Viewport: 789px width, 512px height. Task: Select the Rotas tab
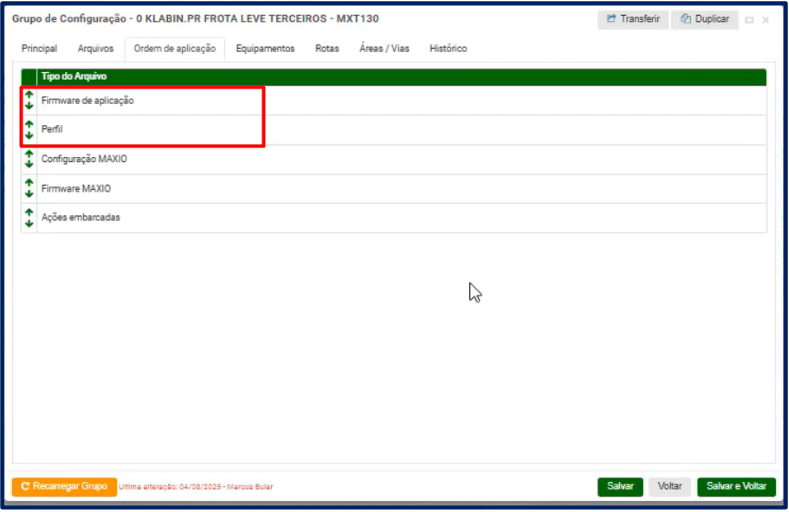pos(327,48)
